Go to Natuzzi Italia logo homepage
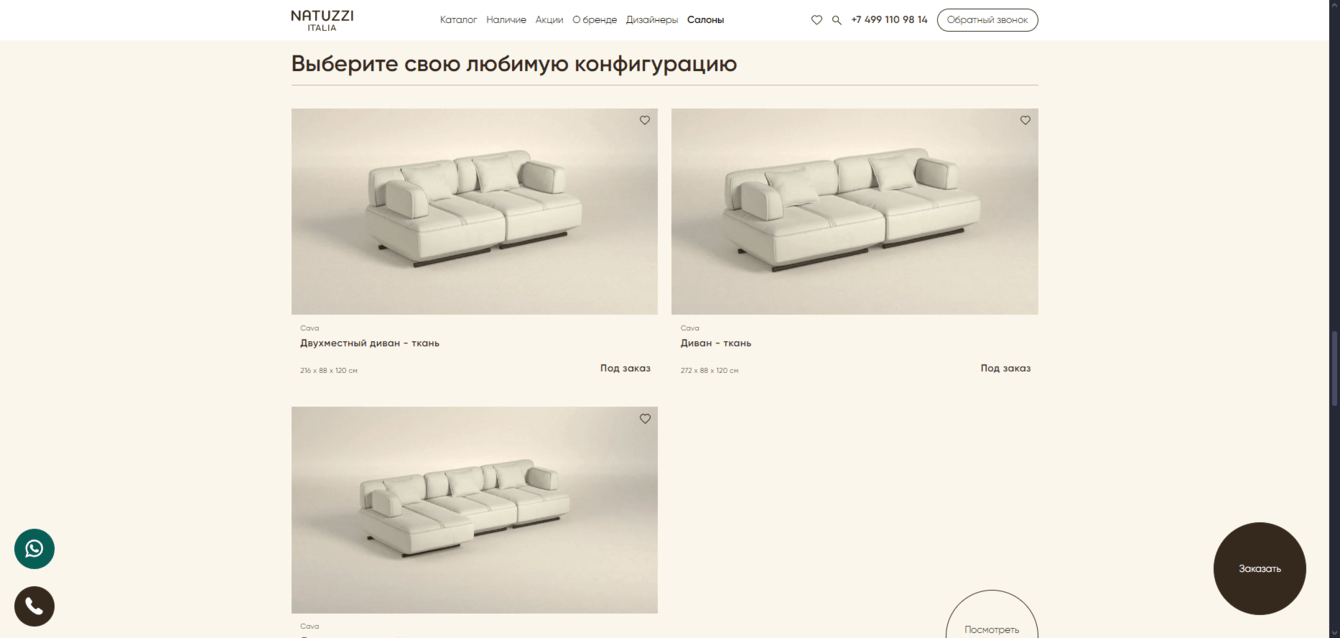Viewport: 1340px width, 638px height. coord(322,20)
